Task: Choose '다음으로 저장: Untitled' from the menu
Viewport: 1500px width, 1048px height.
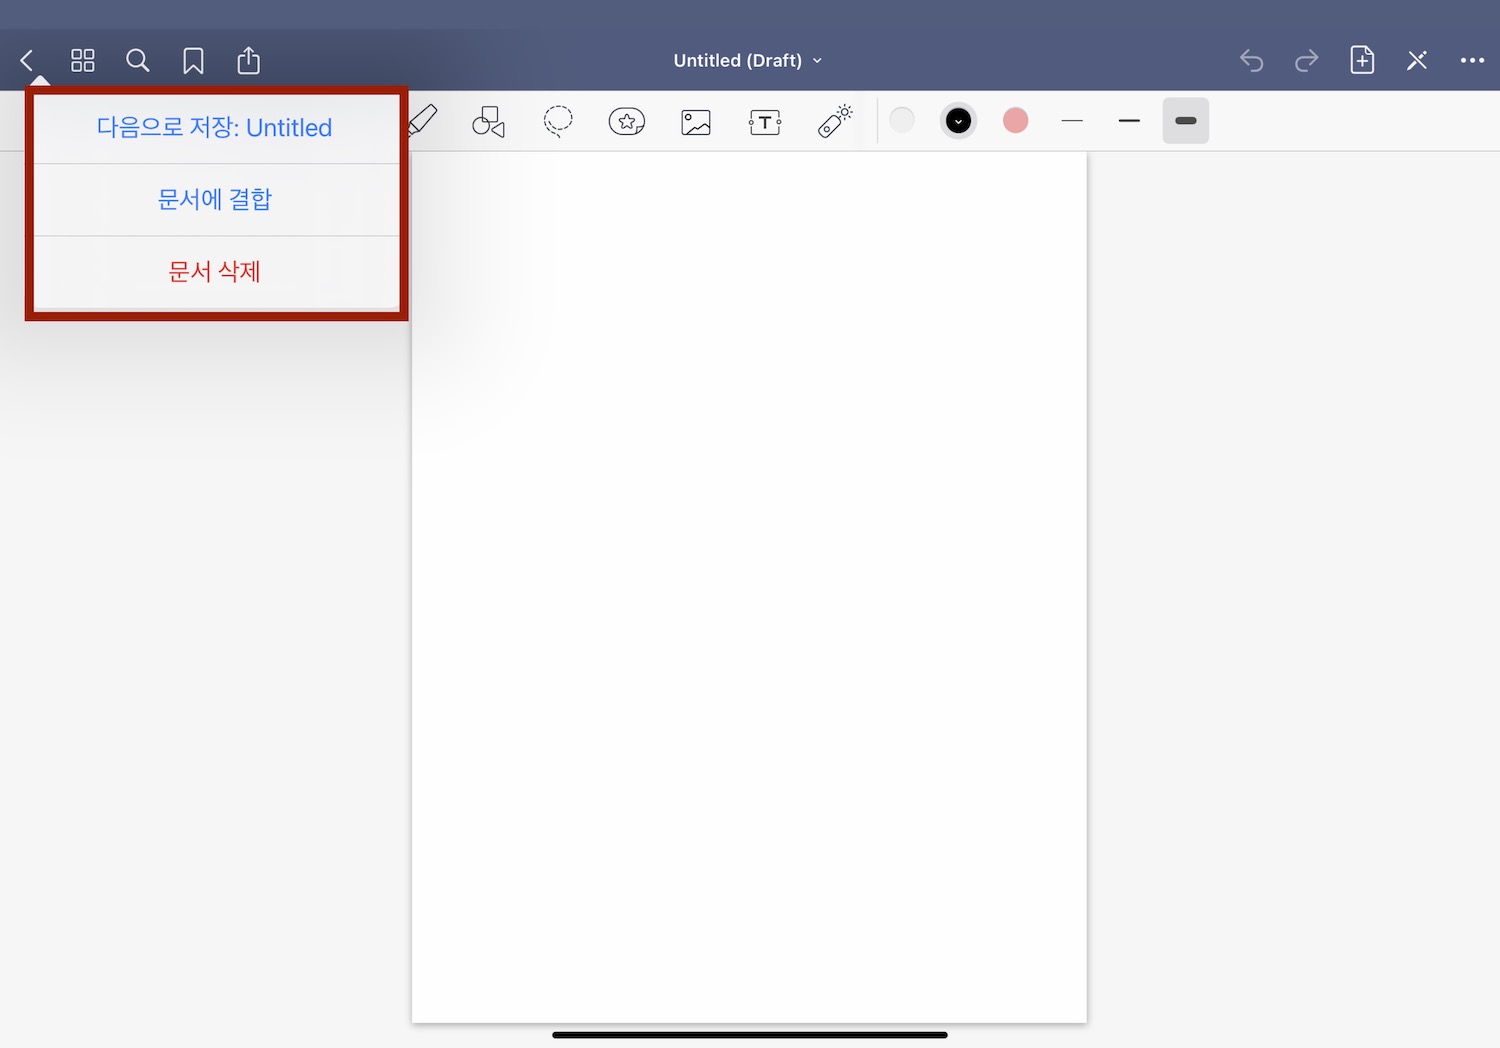Action: 215,127
